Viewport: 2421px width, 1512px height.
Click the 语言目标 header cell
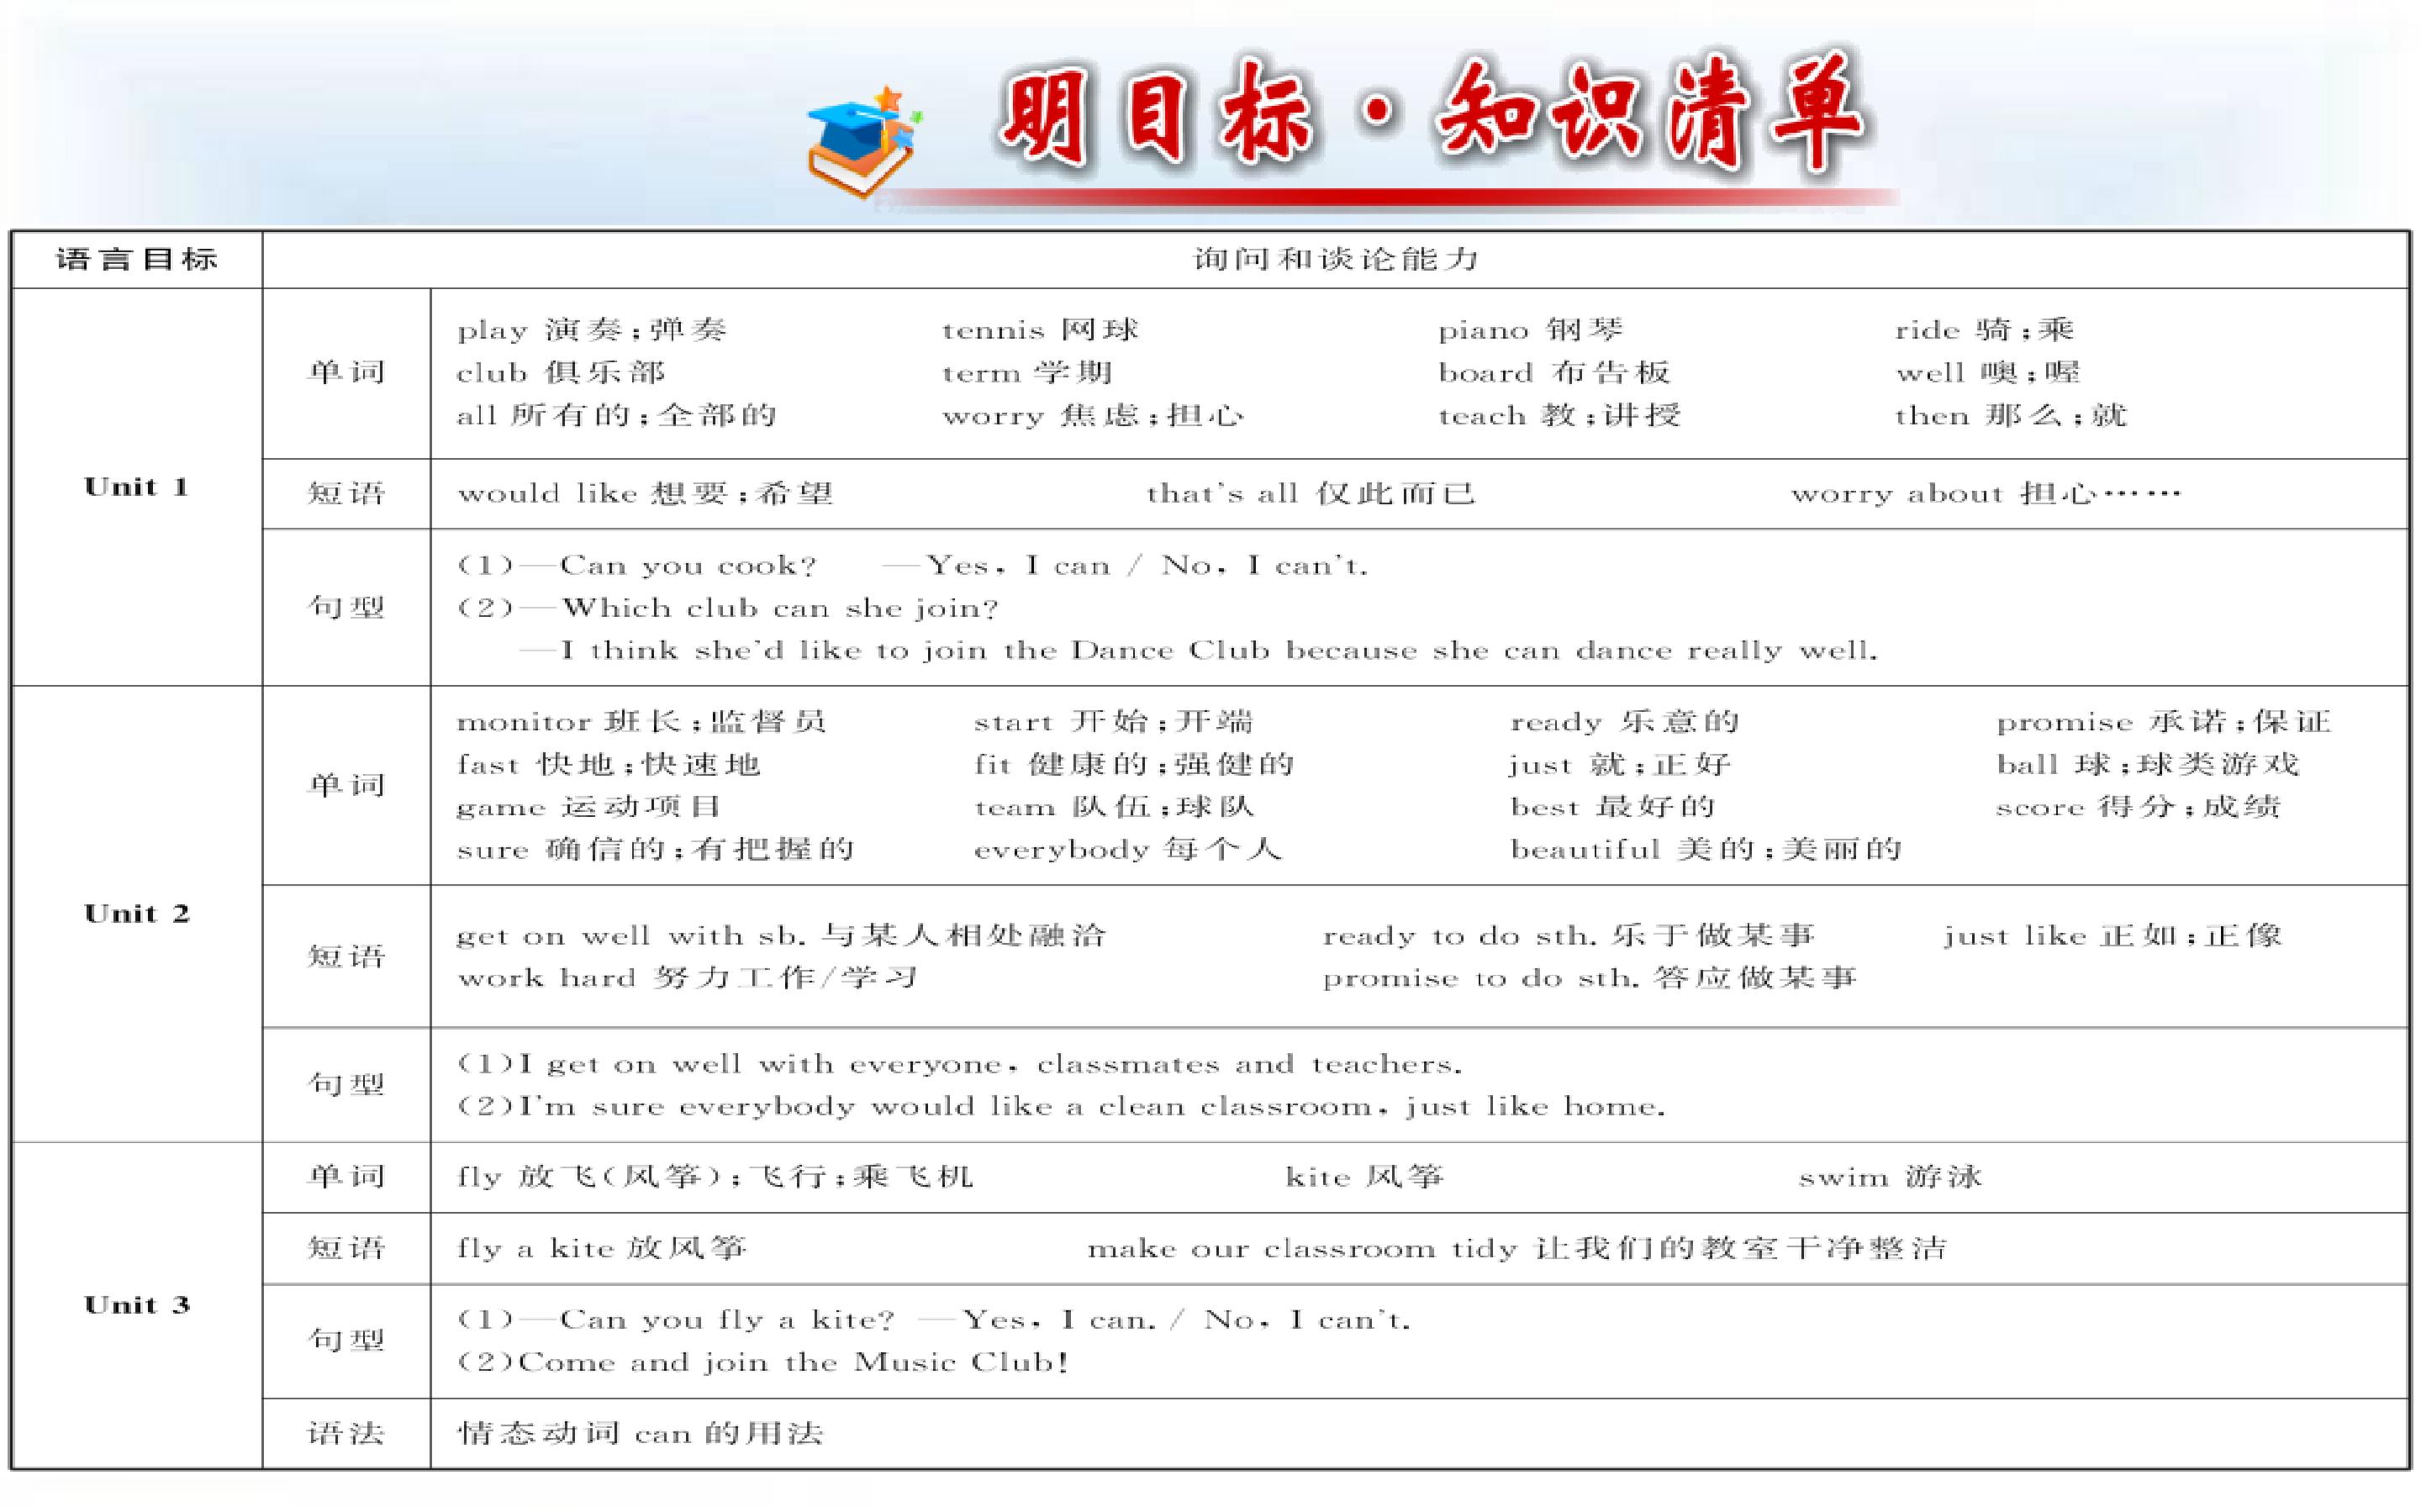[137, 260]
